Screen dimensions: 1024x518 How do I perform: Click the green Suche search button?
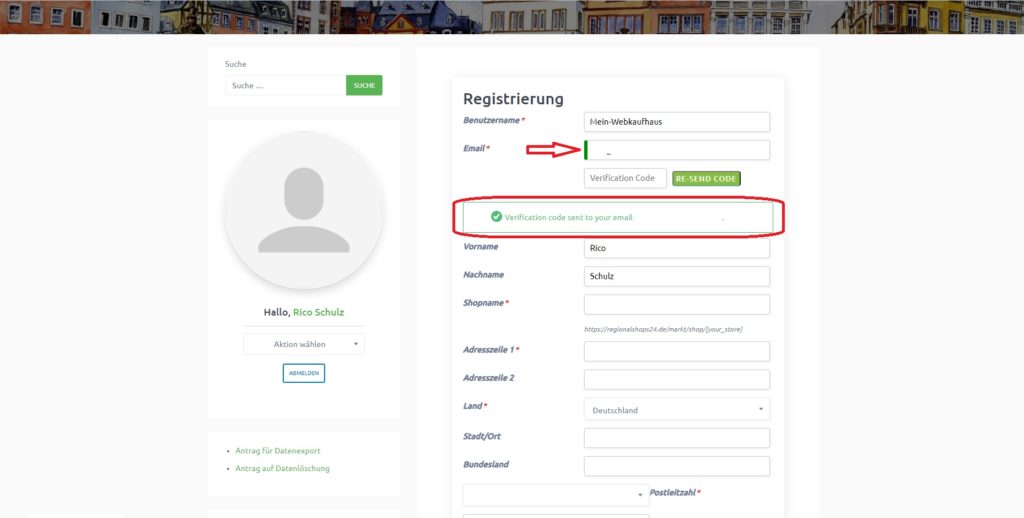[364, 86]
